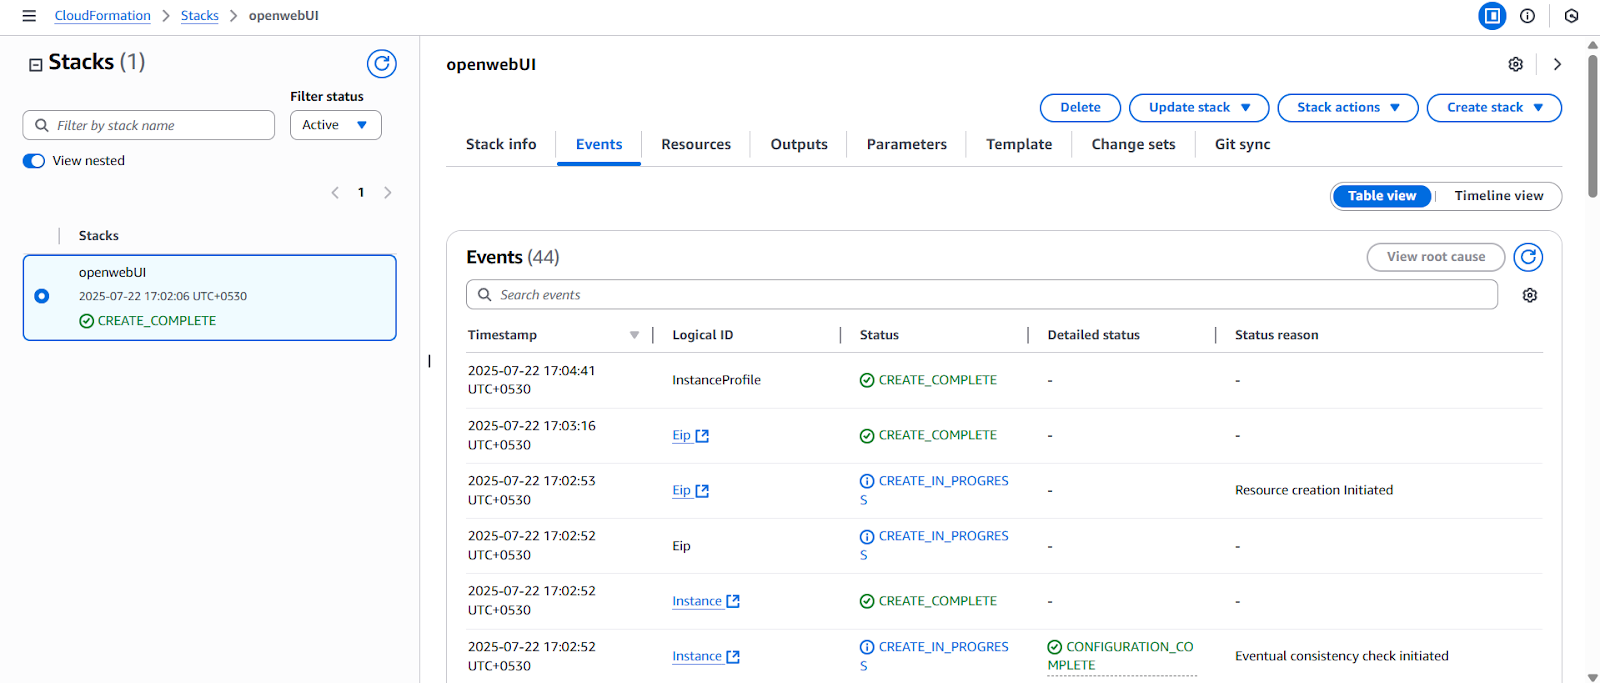Open external link icon of Instance Eventual consistency row
Screen dimensions: 1600x683
pyautogui.click(x=733, y=657)
